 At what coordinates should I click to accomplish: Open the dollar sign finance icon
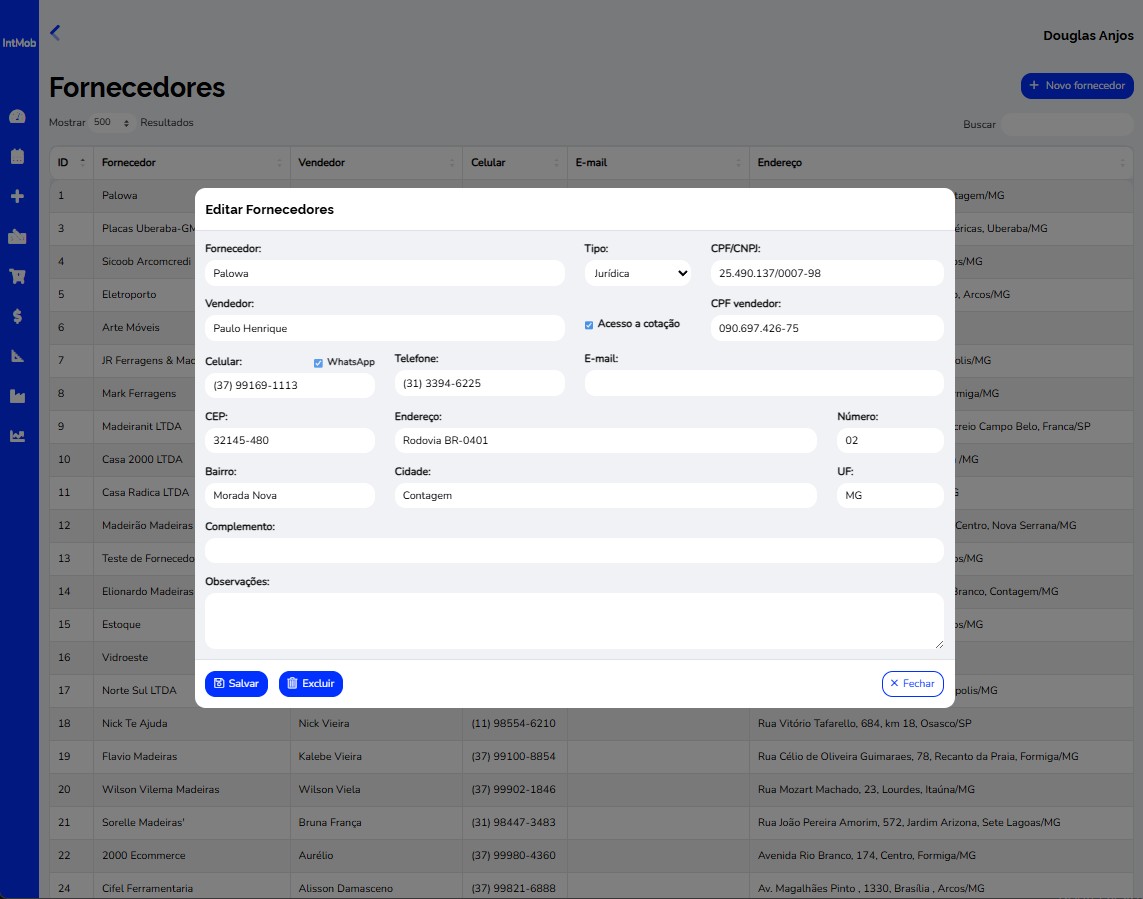pos(17,316)
